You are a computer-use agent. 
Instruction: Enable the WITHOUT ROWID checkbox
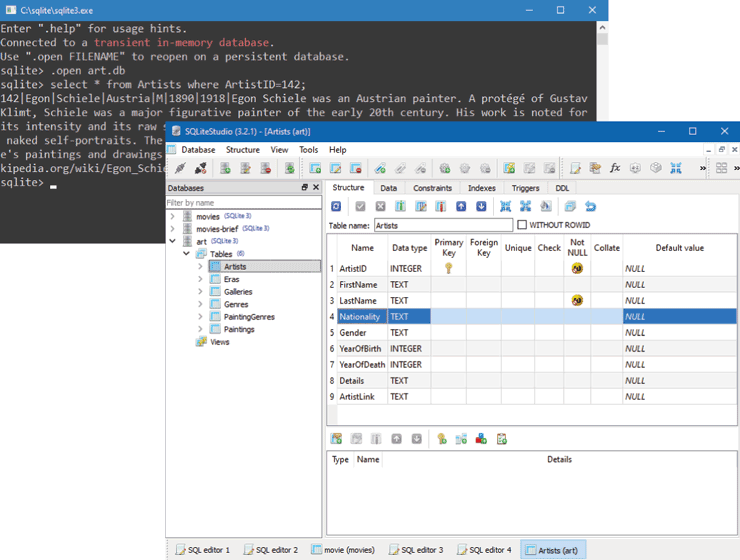pyautogui.click(x=522, y=225)
